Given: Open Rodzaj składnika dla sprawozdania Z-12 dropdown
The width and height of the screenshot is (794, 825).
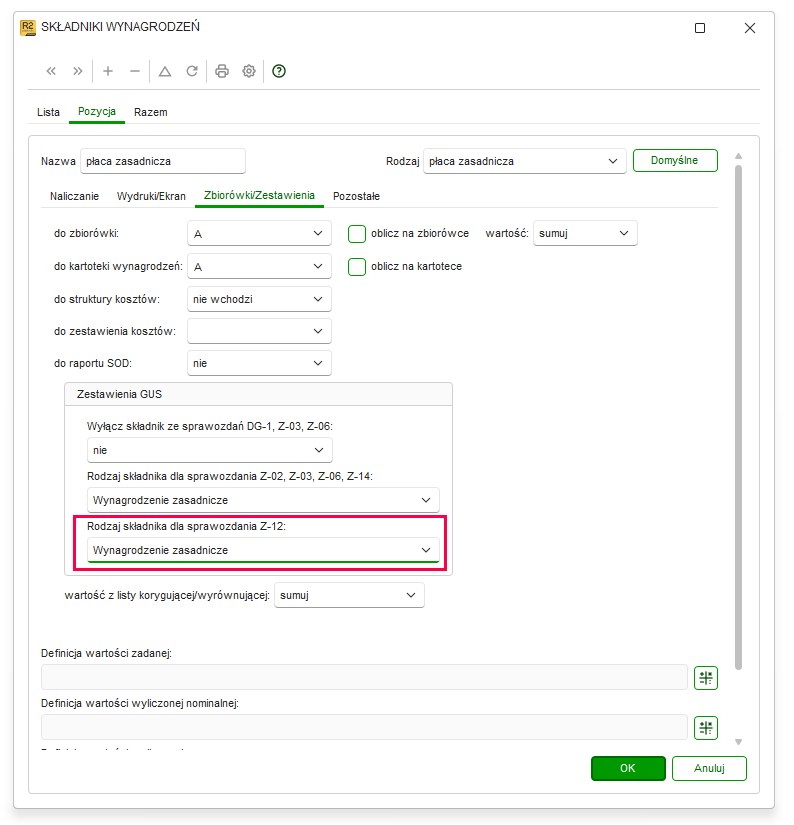Looking at the screenshot, I should coord(263,550).
